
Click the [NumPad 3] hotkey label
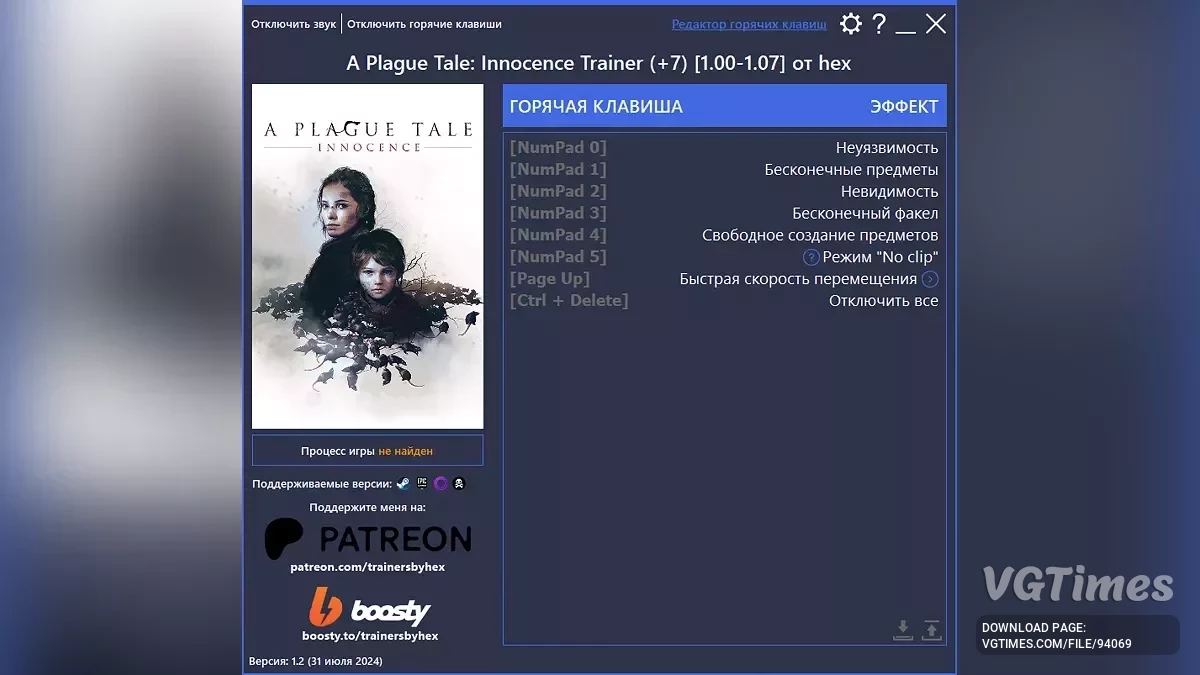pos(558,214)
